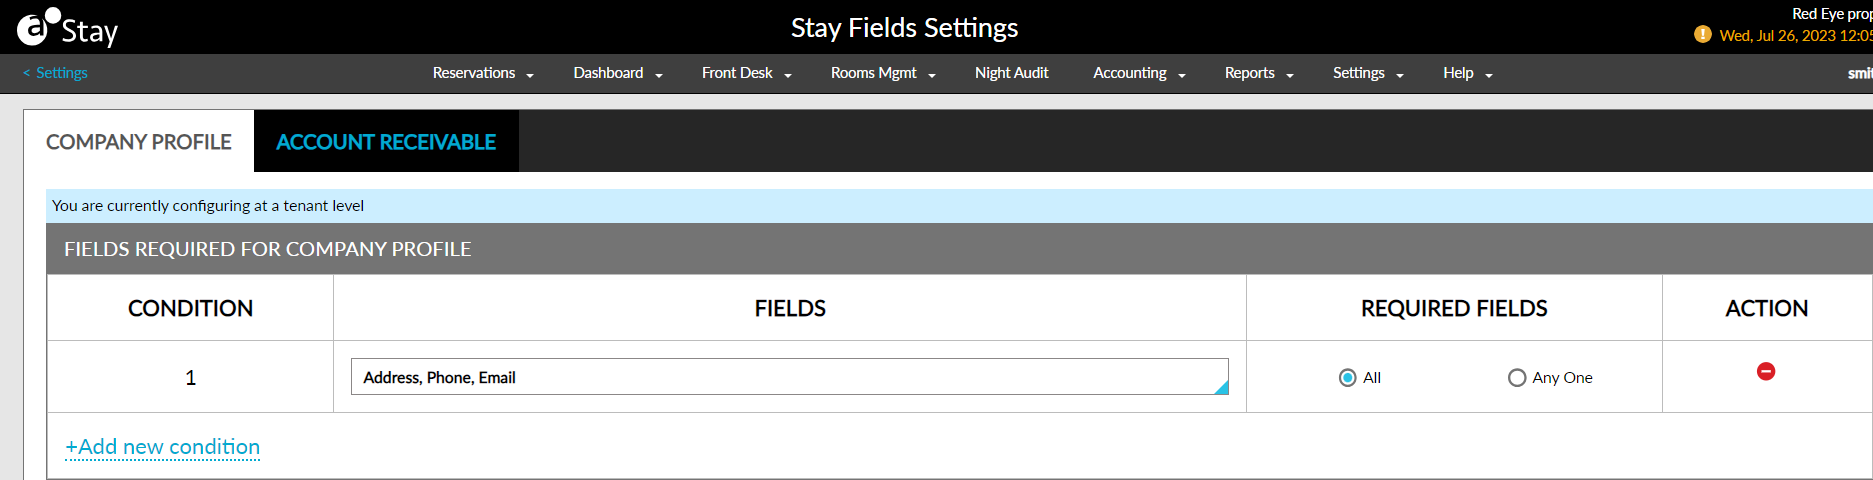The width and height of the screenshot is (1873, 480).
Task: Select the All radio button
Action: pyautogui.click(x=1348, y=378)
